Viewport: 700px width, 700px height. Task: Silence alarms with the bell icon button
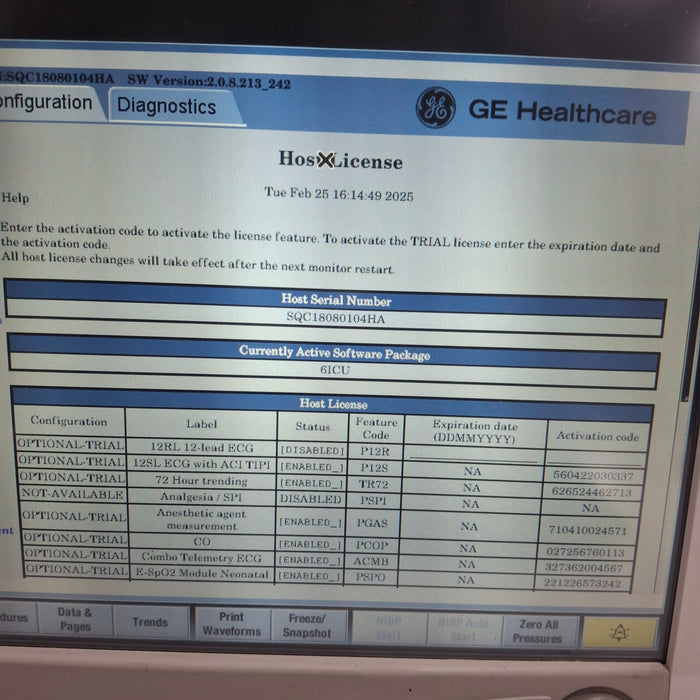click(x=620, y=632)
